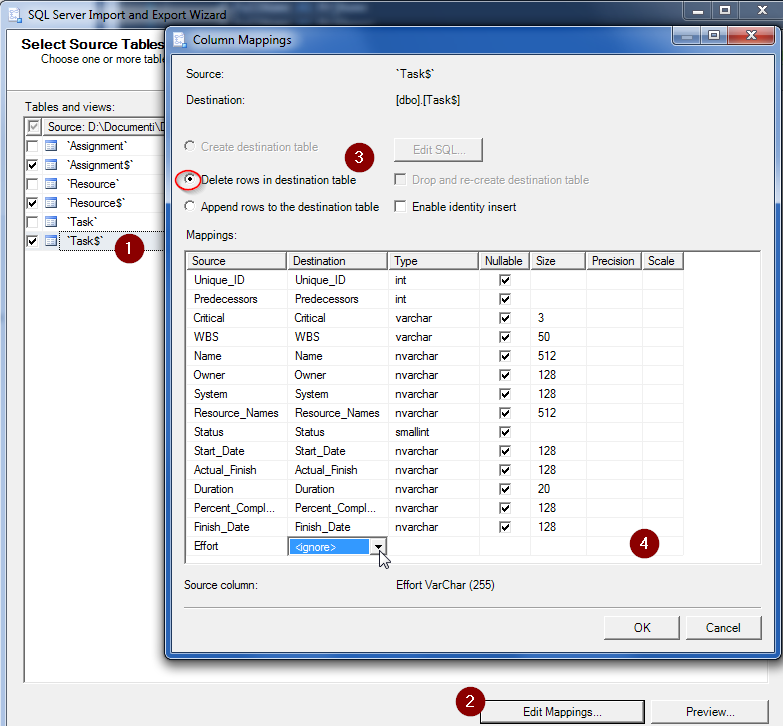Click the table icon next to `Task$`
Viewport: 783px width, 726px height.
click(51, 241)
